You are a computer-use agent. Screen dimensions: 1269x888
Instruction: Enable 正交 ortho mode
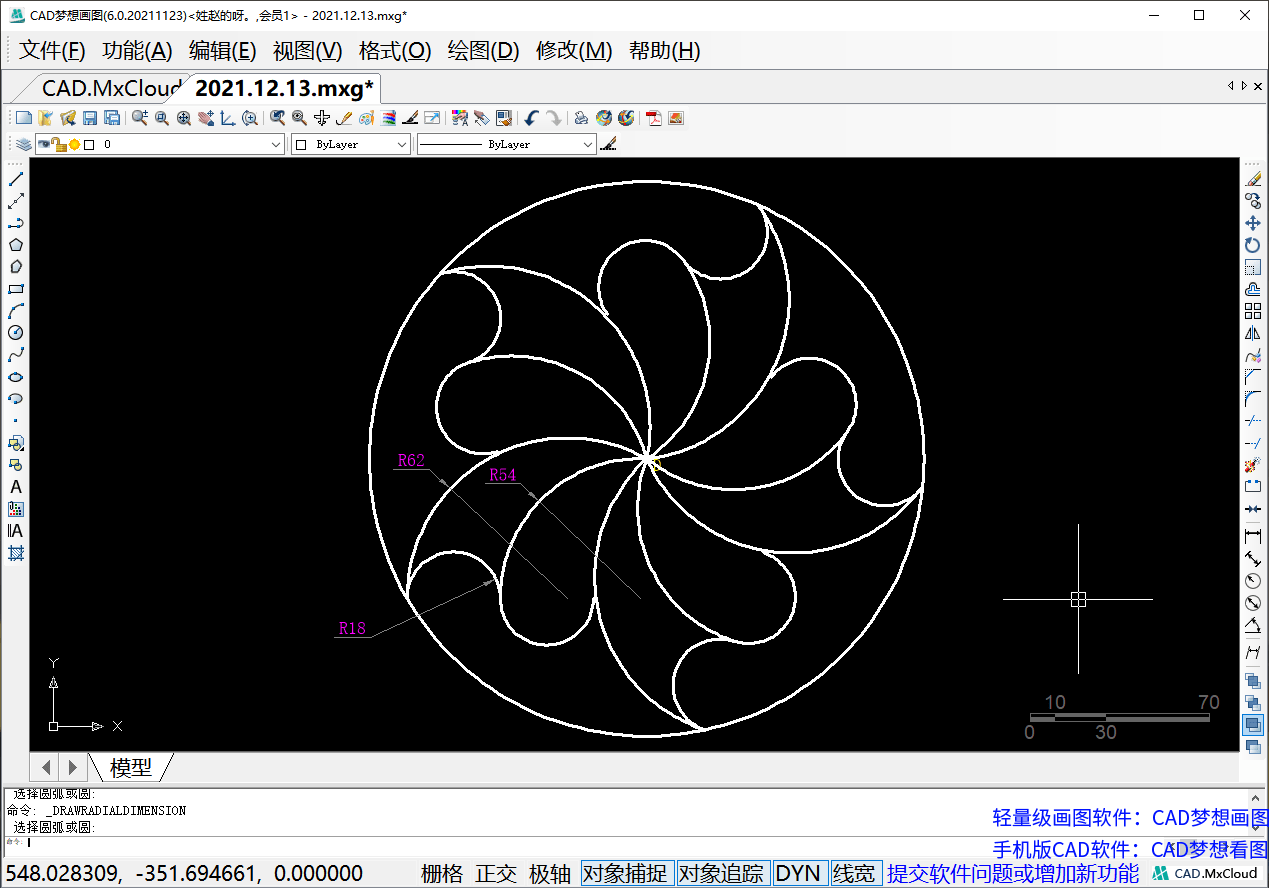click(495, 873)
